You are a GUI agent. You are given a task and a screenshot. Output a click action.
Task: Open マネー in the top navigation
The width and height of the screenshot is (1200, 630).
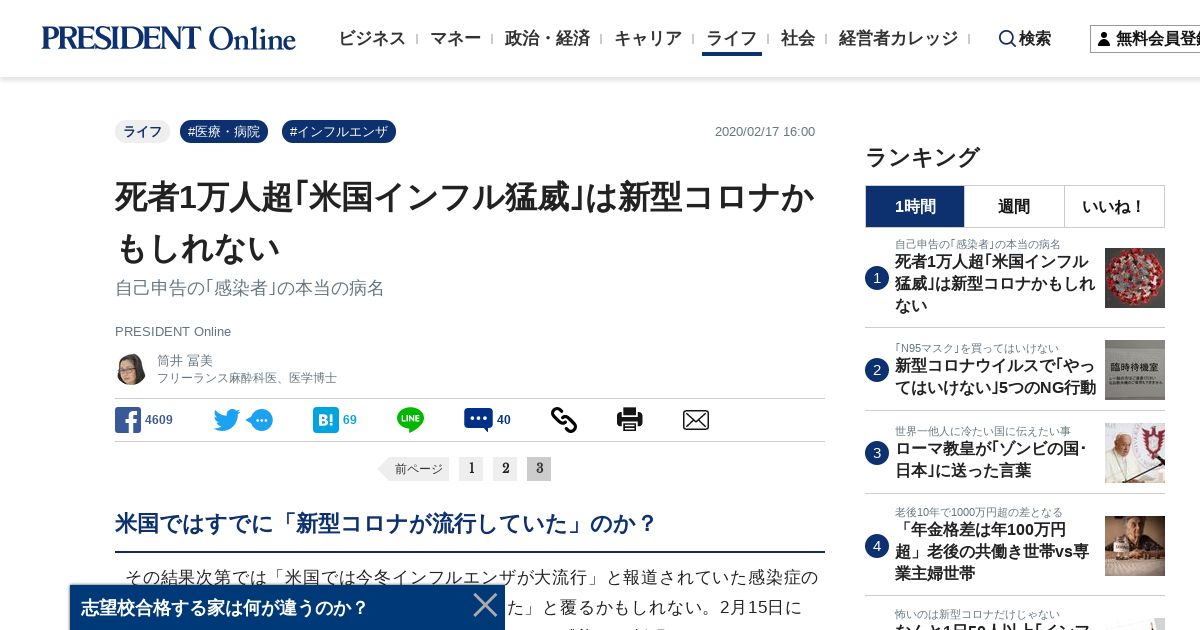tap(455, 39)
